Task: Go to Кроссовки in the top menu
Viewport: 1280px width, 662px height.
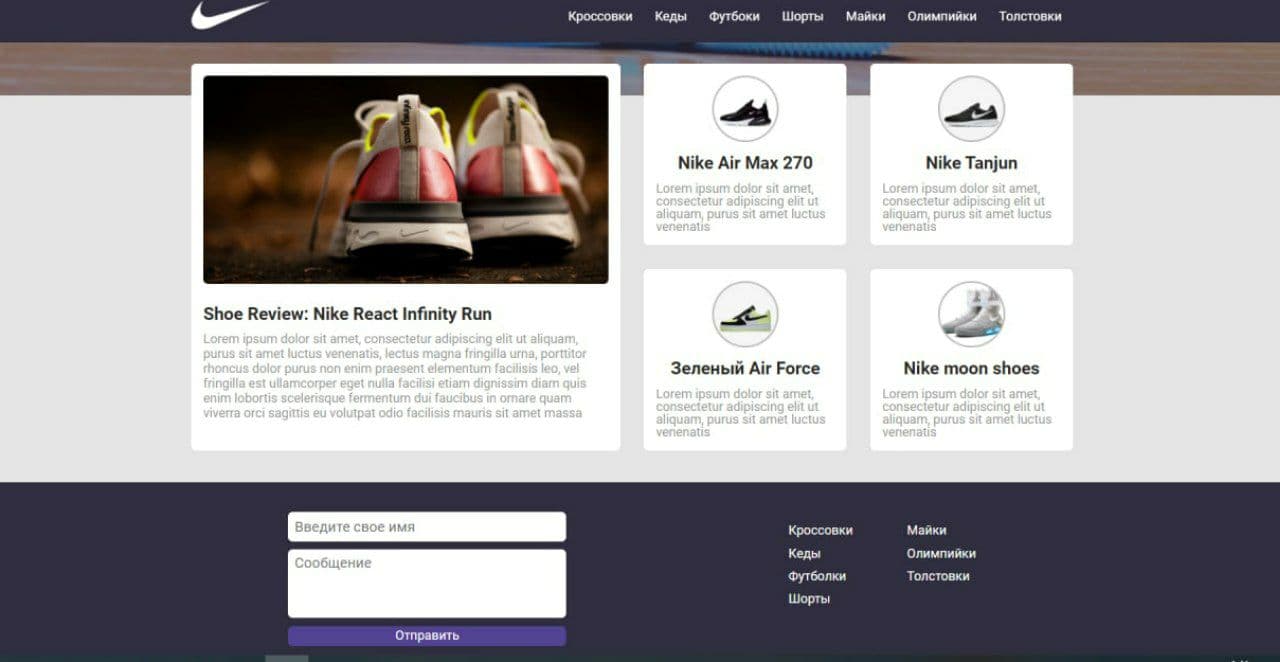Action: 600,16
